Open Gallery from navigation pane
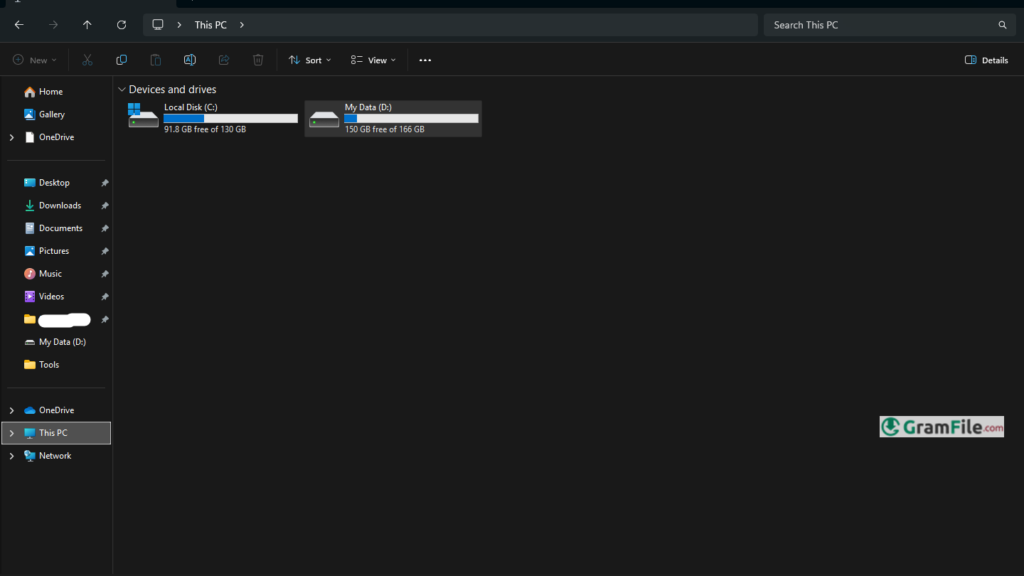The image size is (1024, 576). 51,115
